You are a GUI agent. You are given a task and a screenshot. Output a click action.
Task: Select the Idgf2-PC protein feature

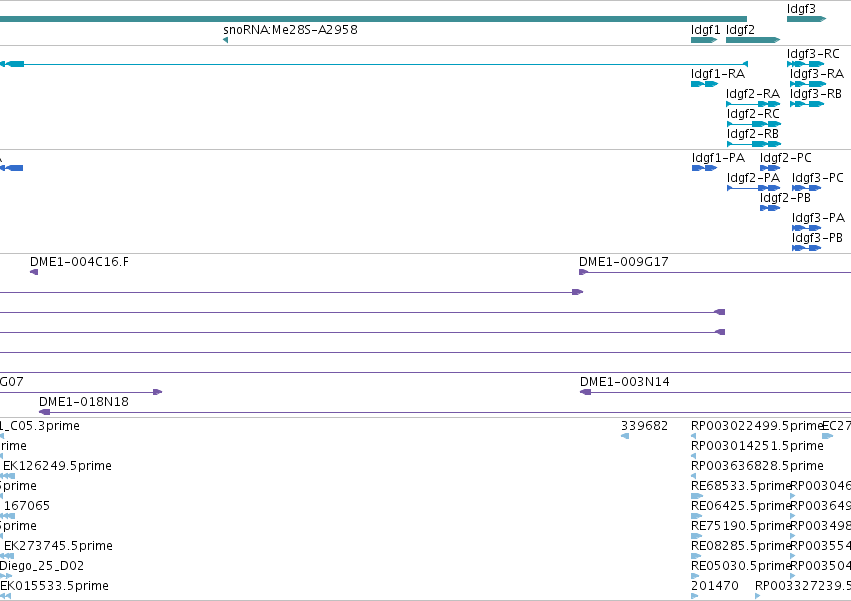point(770,168)
